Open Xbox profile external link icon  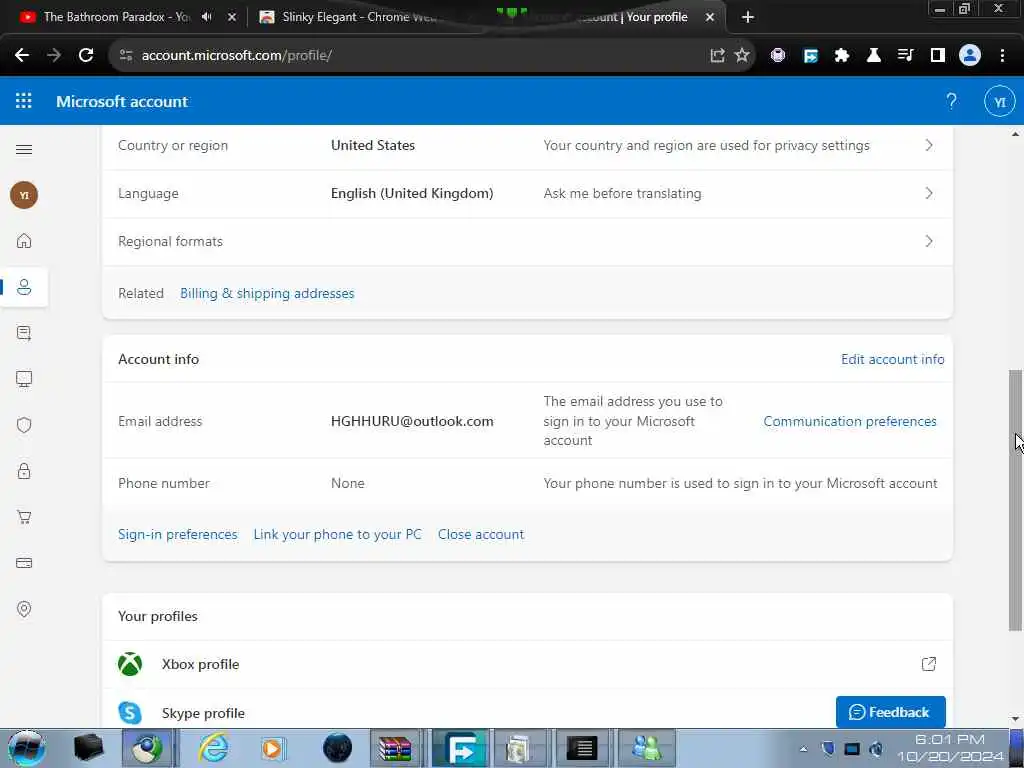coord(928,664)
